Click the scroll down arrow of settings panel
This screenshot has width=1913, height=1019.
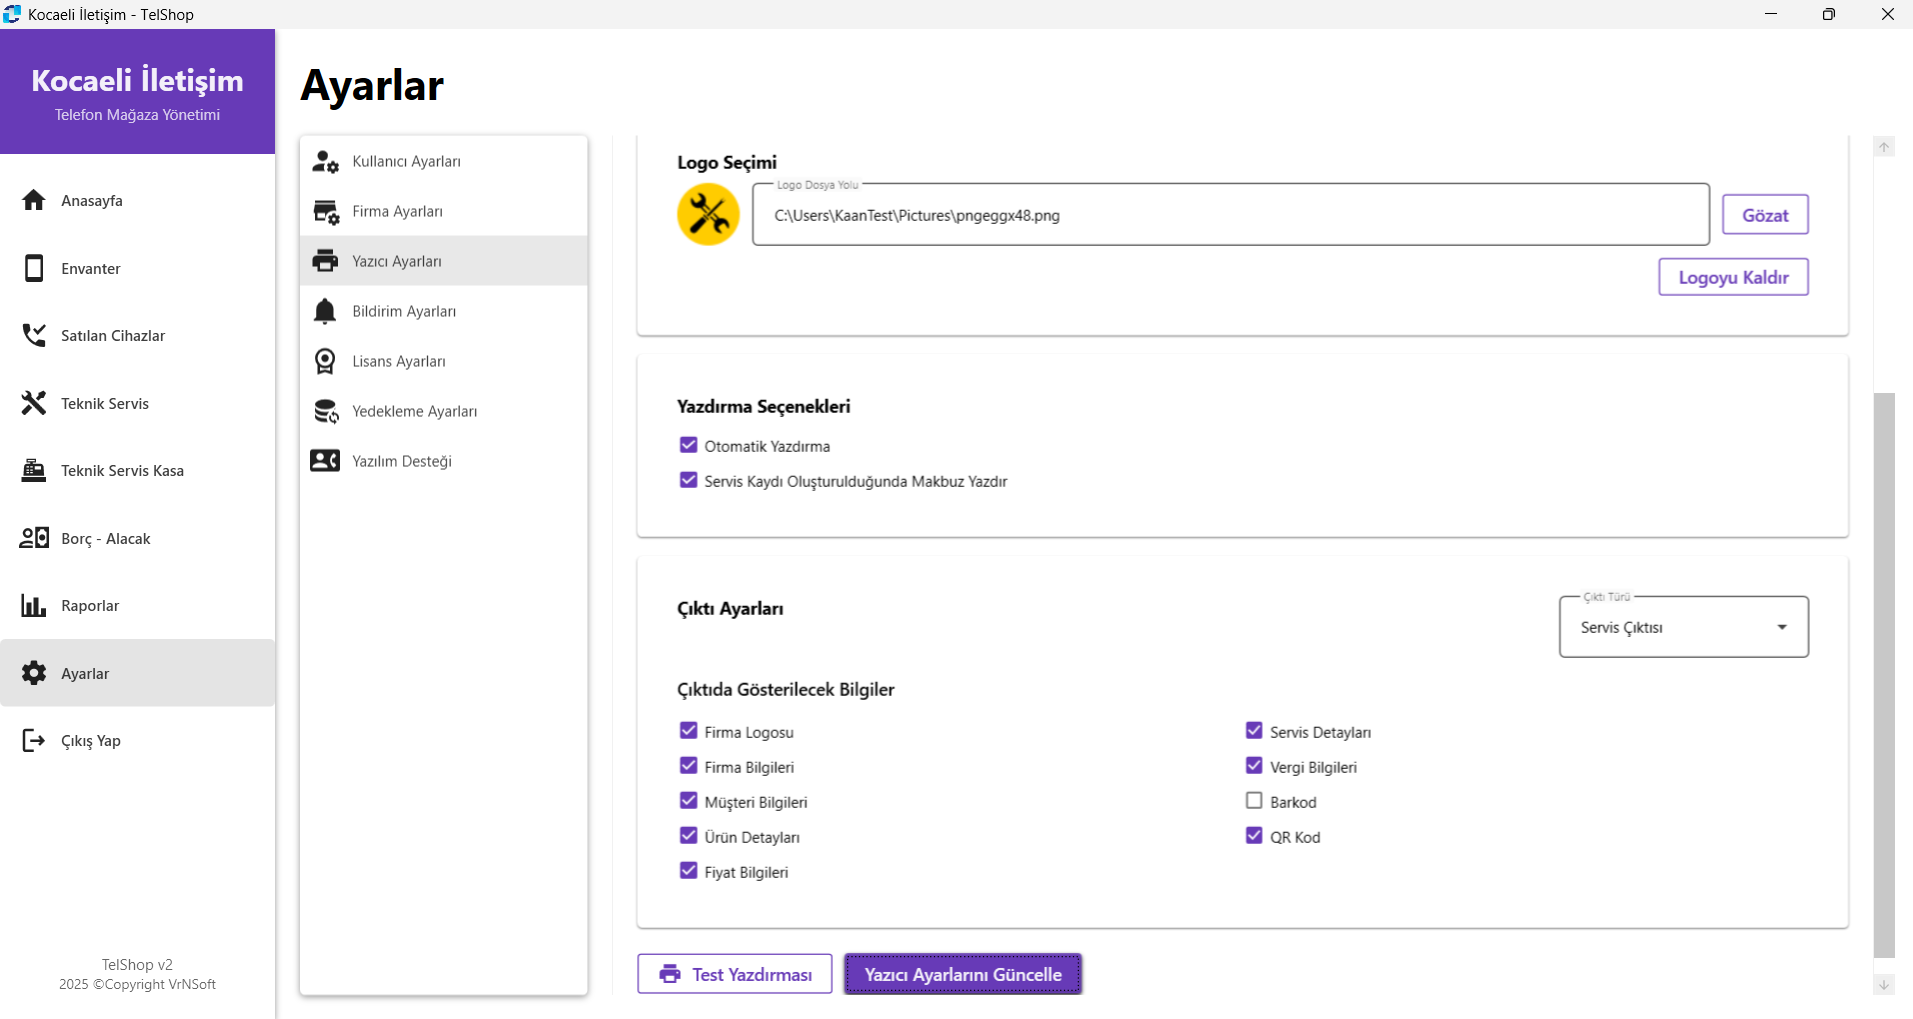1884,985
